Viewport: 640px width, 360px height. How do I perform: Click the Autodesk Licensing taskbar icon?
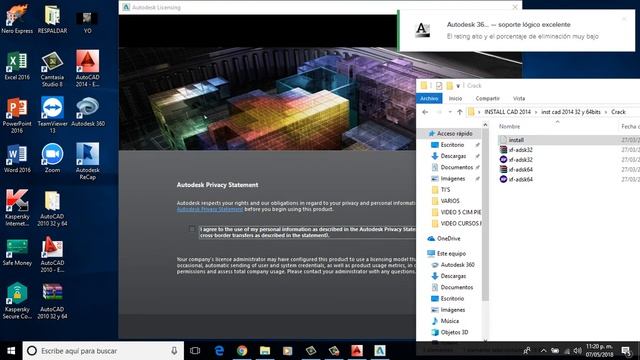pos(380,351)
